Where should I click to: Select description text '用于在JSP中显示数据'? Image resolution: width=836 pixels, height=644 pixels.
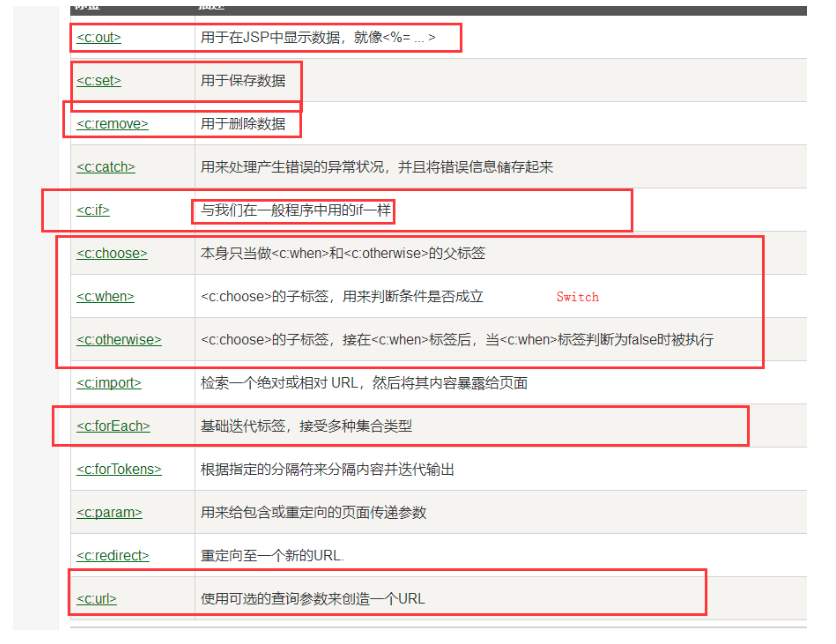(x=270, y=37)
